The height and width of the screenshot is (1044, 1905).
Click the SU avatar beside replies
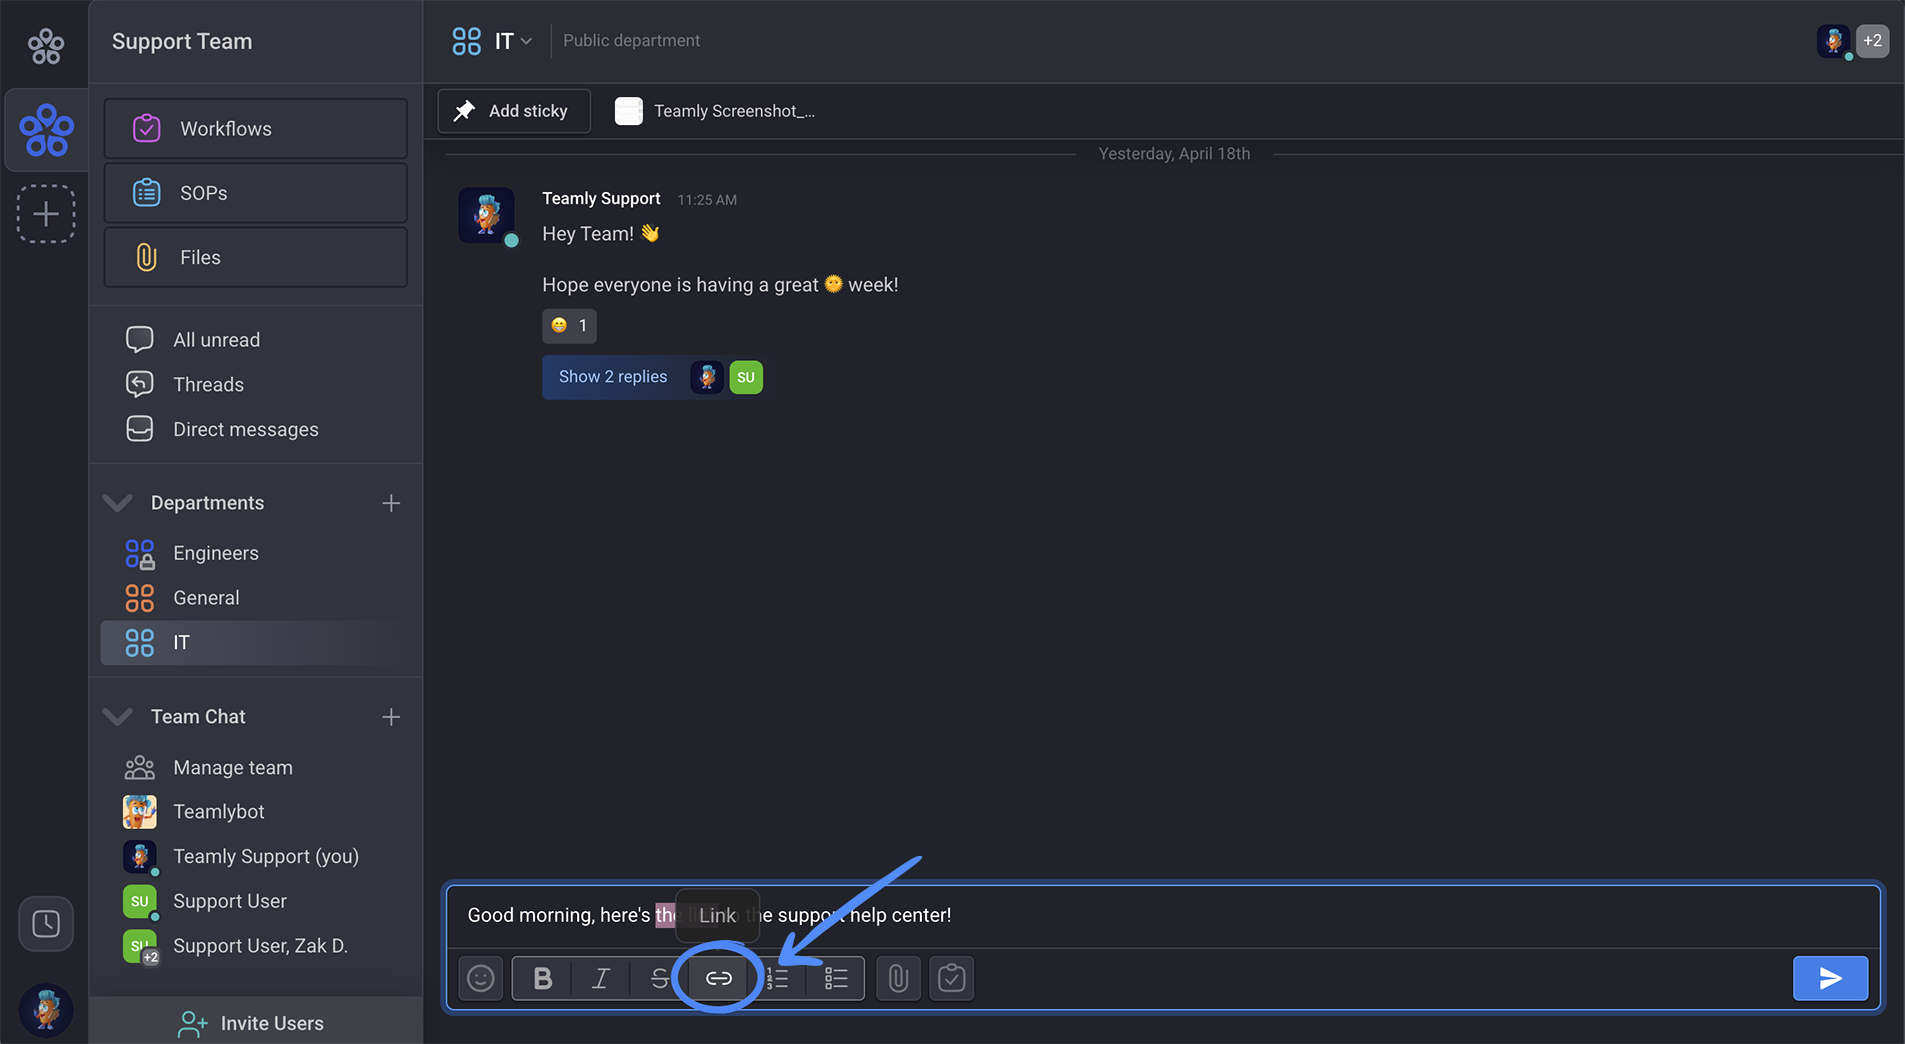point(746,377)
